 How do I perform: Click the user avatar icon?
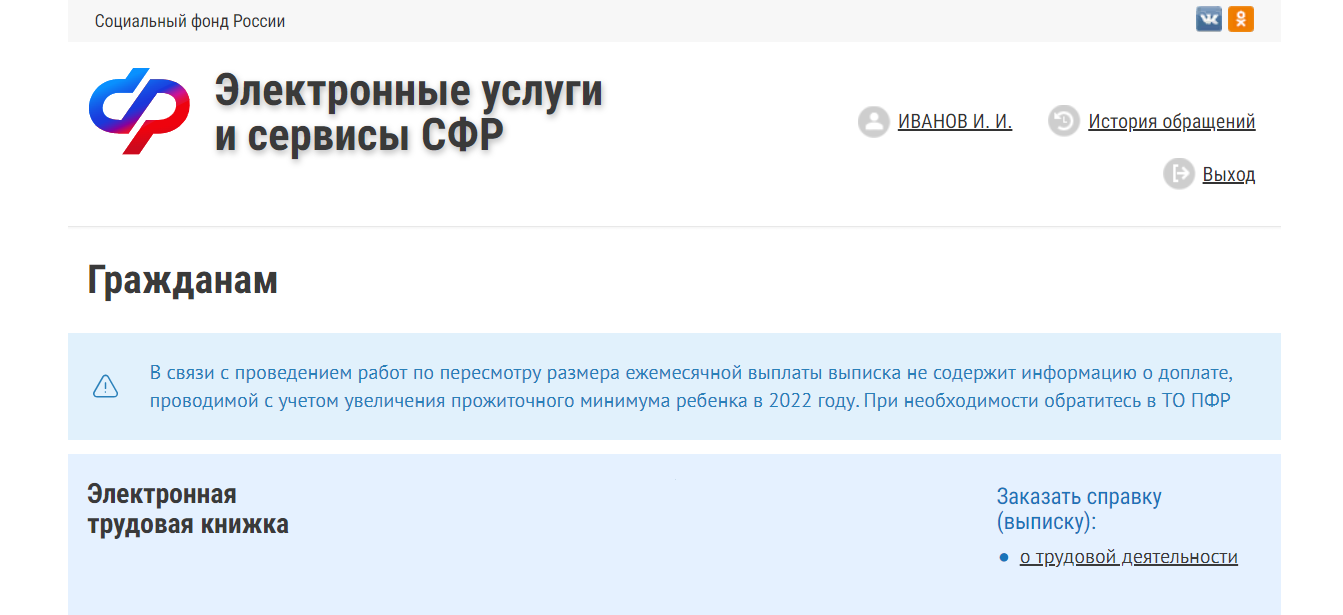click(x=873, y=122)
